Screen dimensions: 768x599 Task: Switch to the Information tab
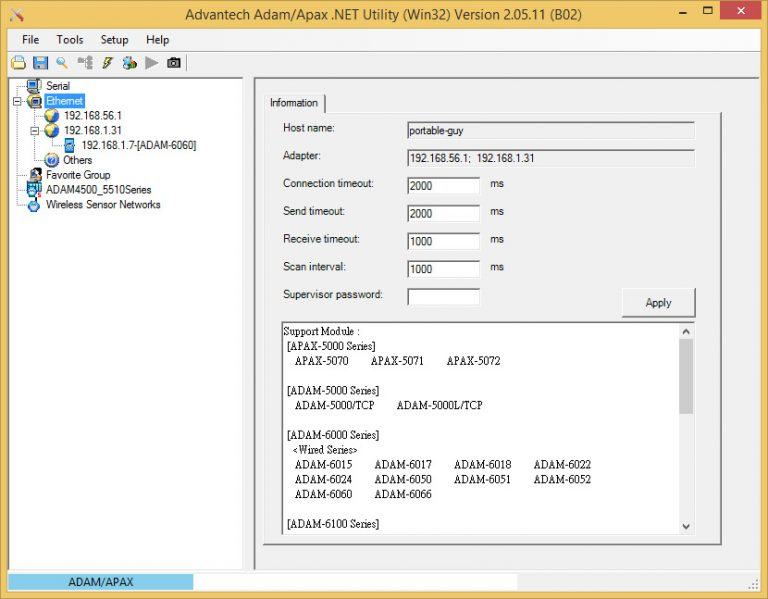click(x=294, y=103)
